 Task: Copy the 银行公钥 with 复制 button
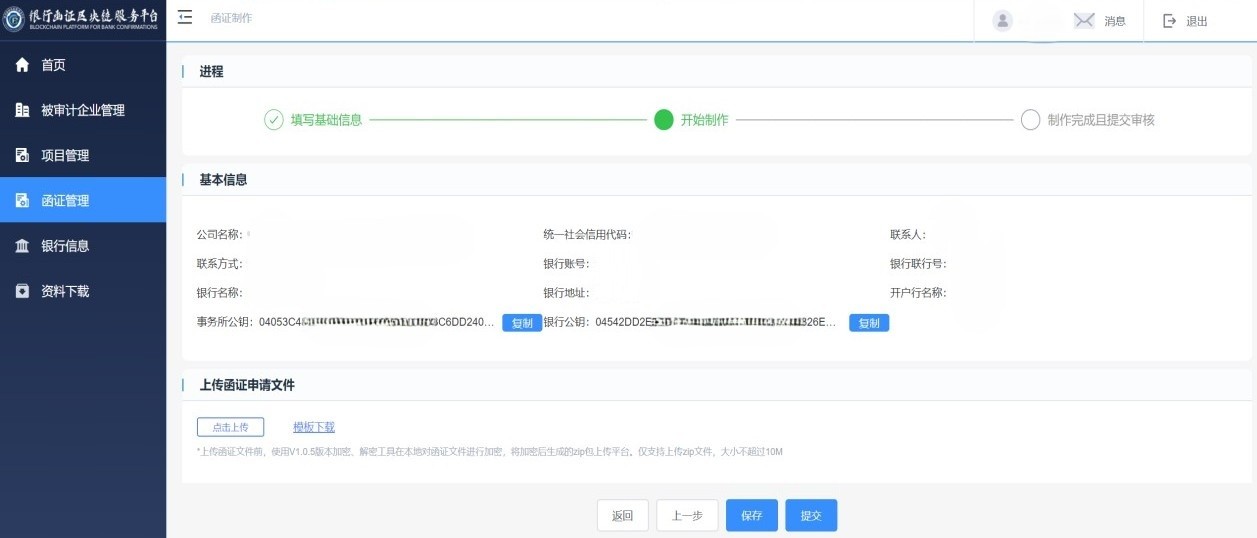click(x=869, y=323)
